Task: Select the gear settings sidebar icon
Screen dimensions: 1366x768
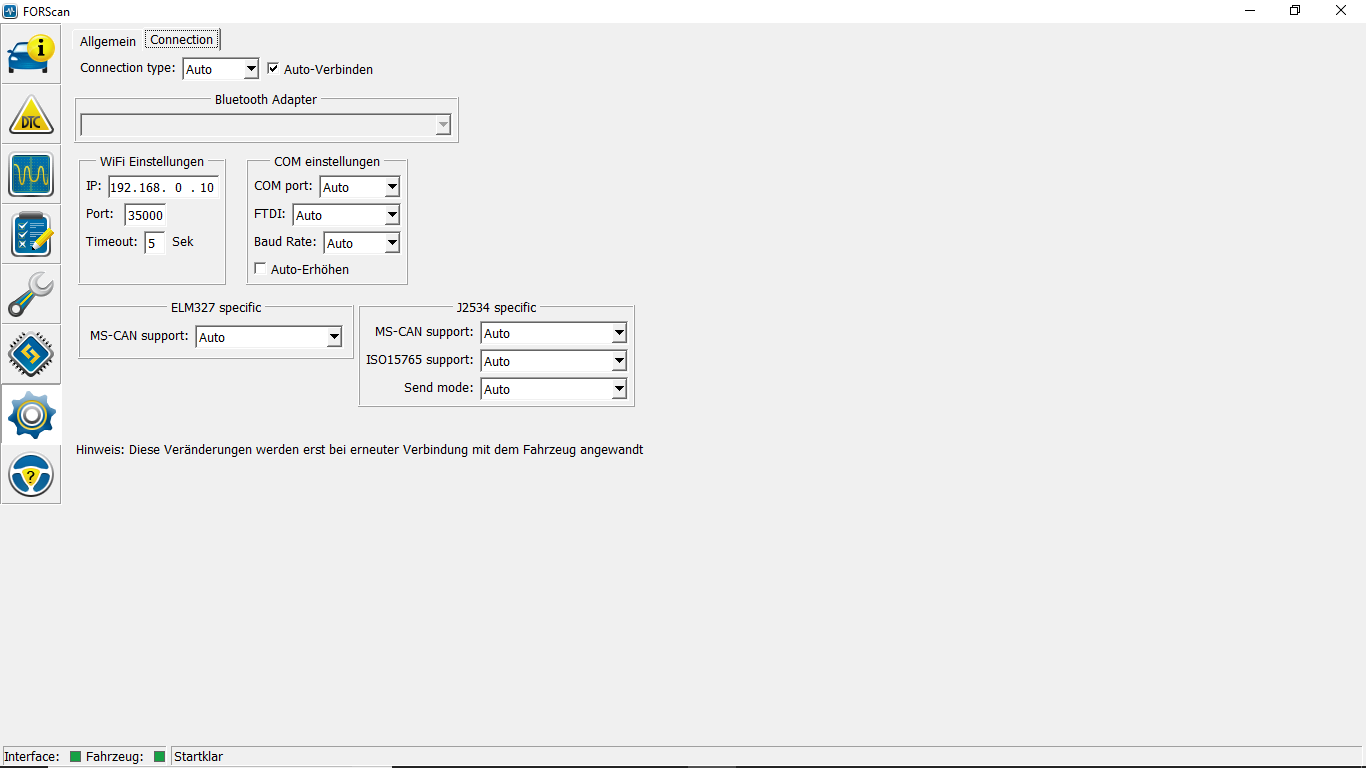Action: tap(31, 415)
